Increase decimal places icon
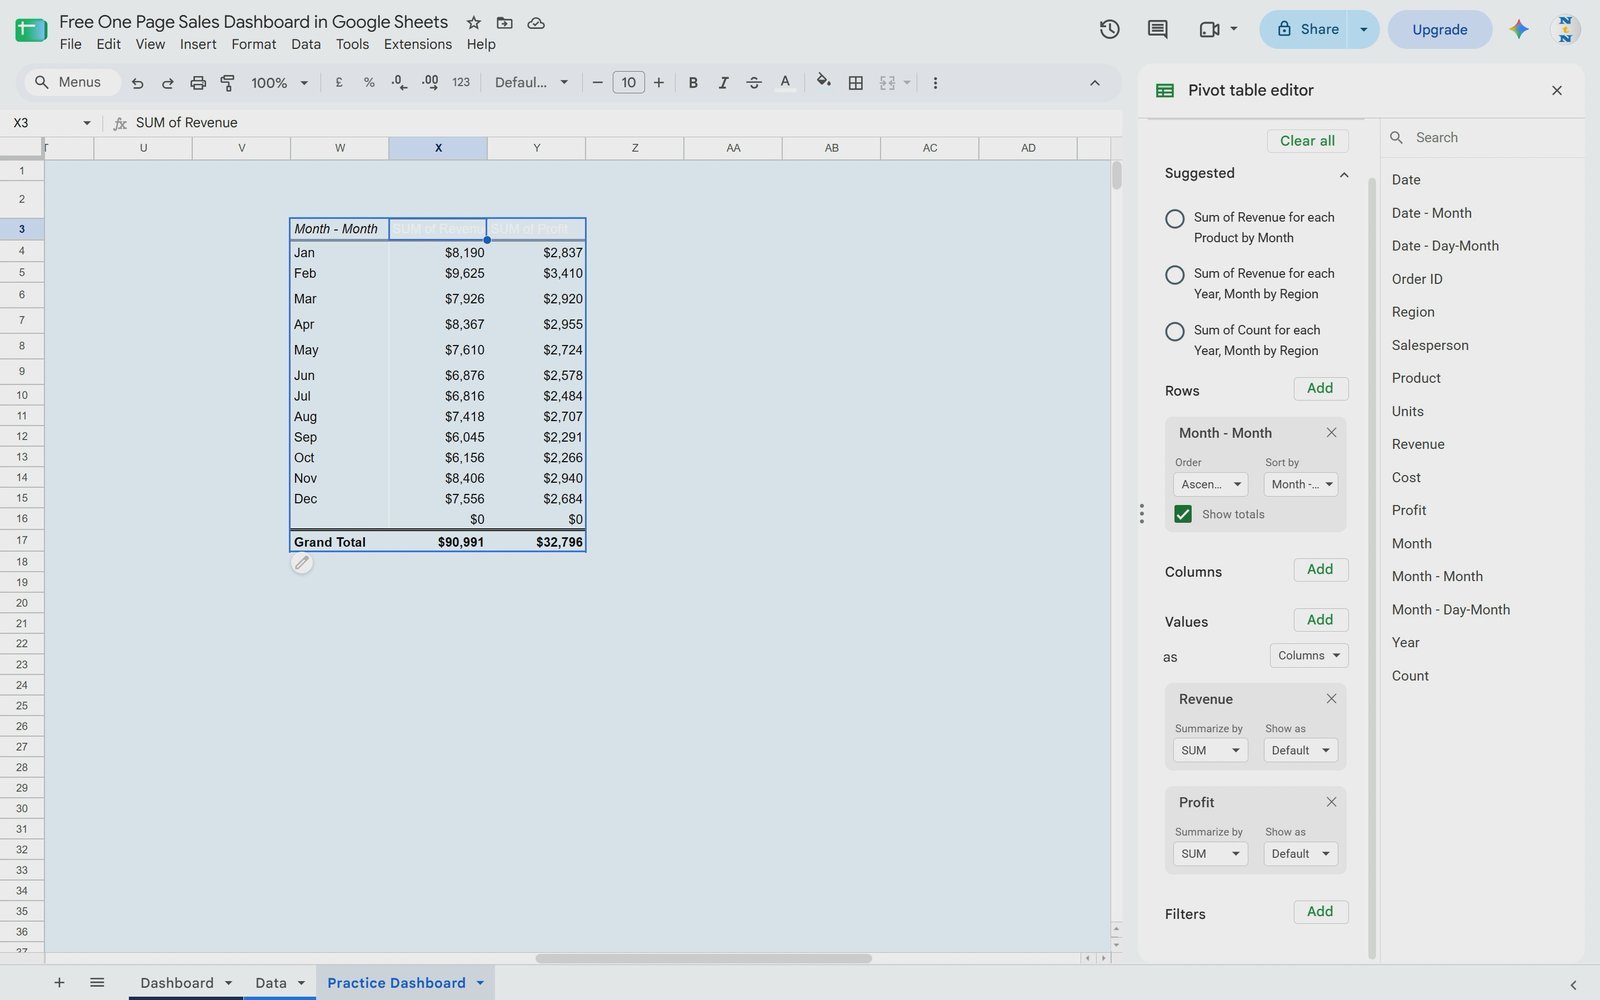The width and height of the screenshot is (1600, 1000). pos(430,83)
